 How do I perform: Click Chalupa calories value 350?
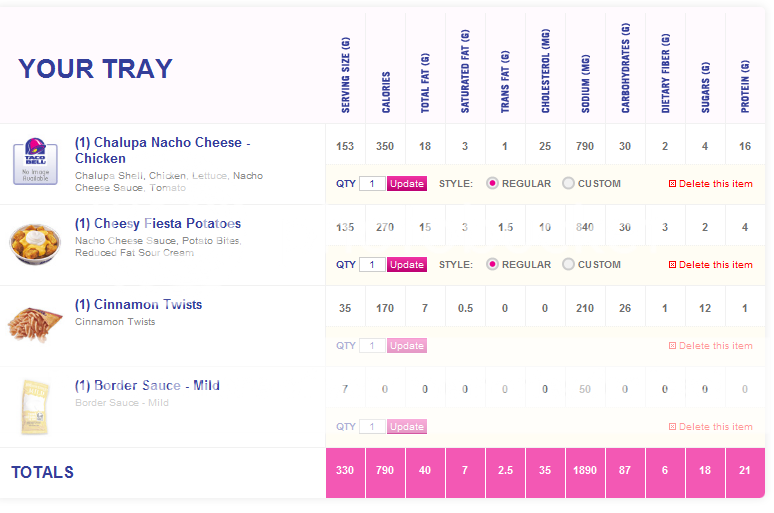(x=385, y=146)
